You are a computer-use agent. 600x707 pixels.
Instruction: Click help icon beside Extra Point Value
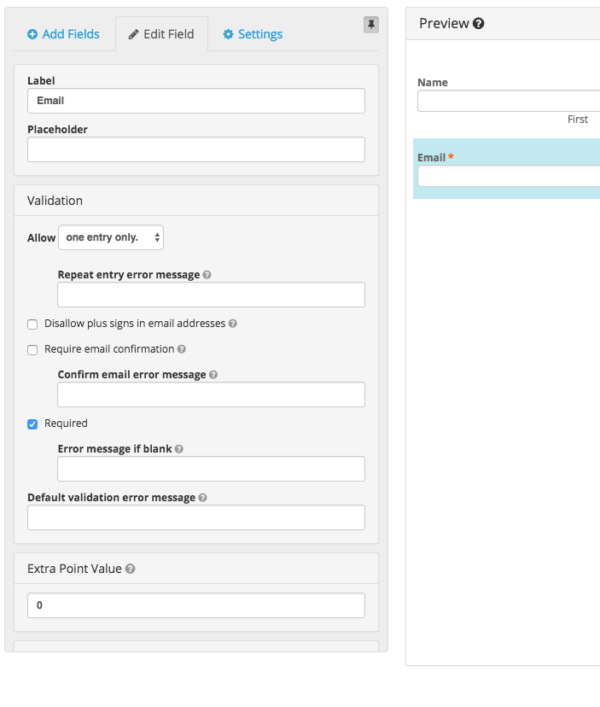[x=131, y=569]
